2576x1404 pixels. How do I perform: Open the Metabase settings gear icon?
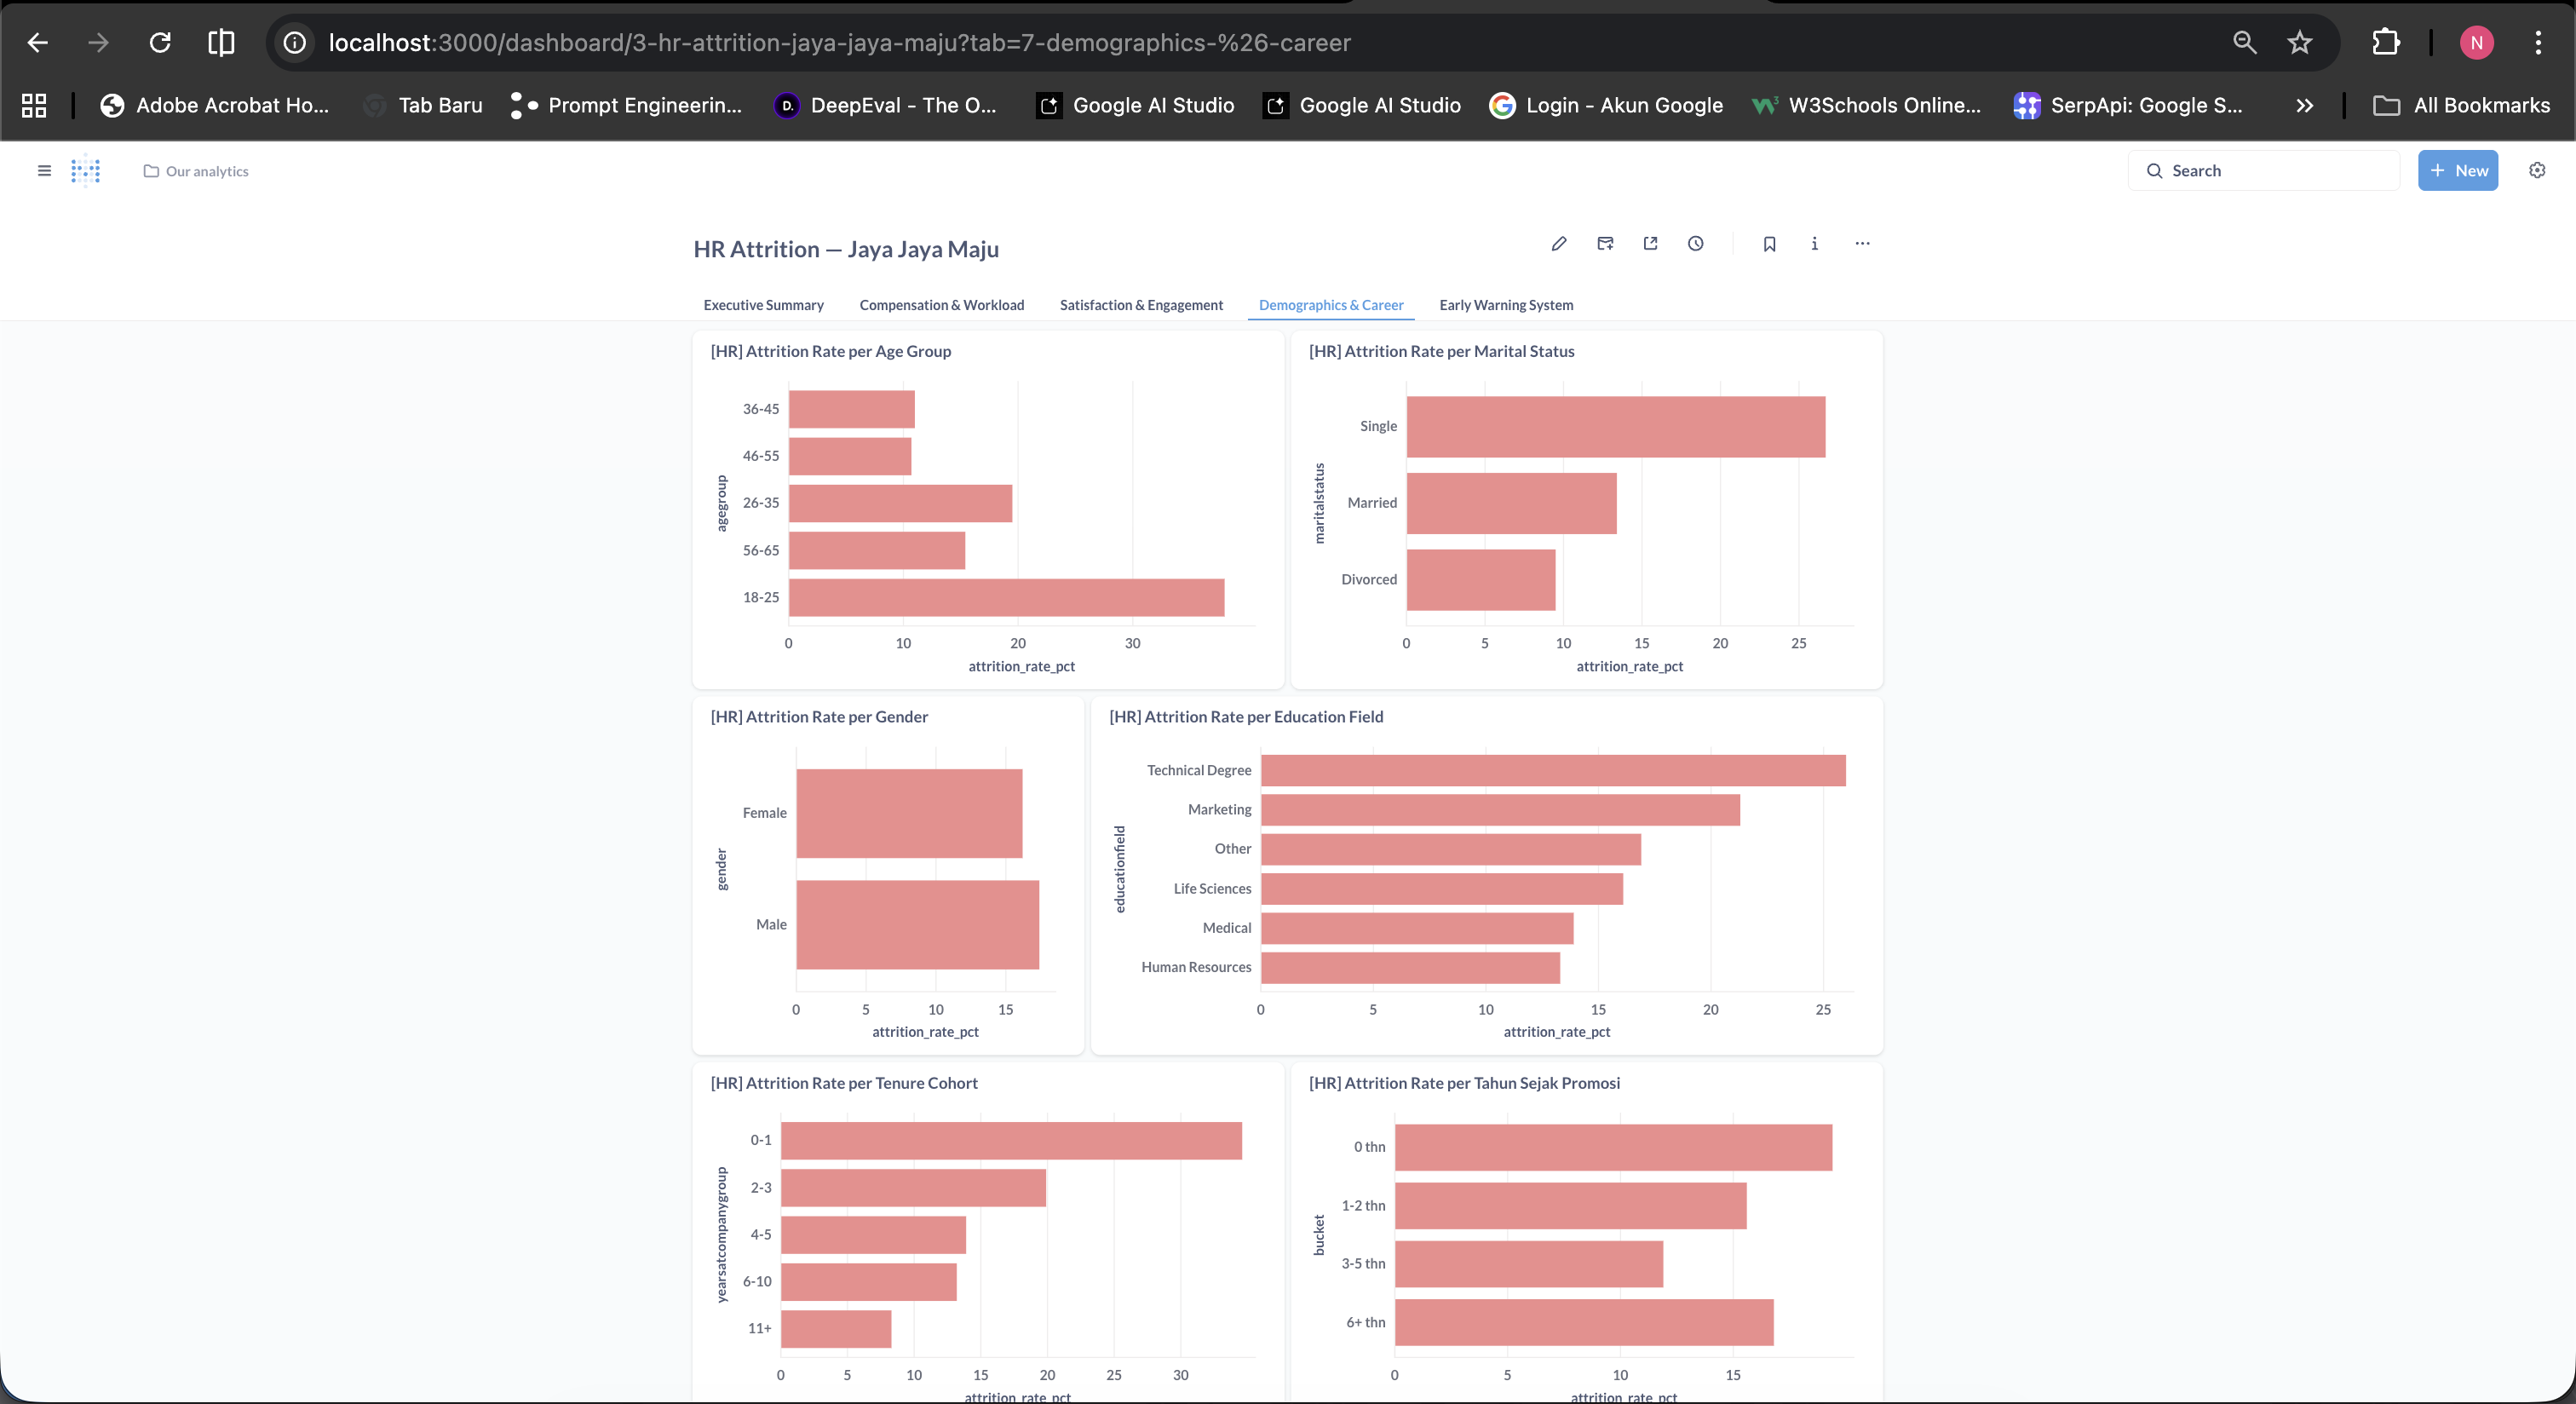pyautogui.click(x=2537, y=170)
